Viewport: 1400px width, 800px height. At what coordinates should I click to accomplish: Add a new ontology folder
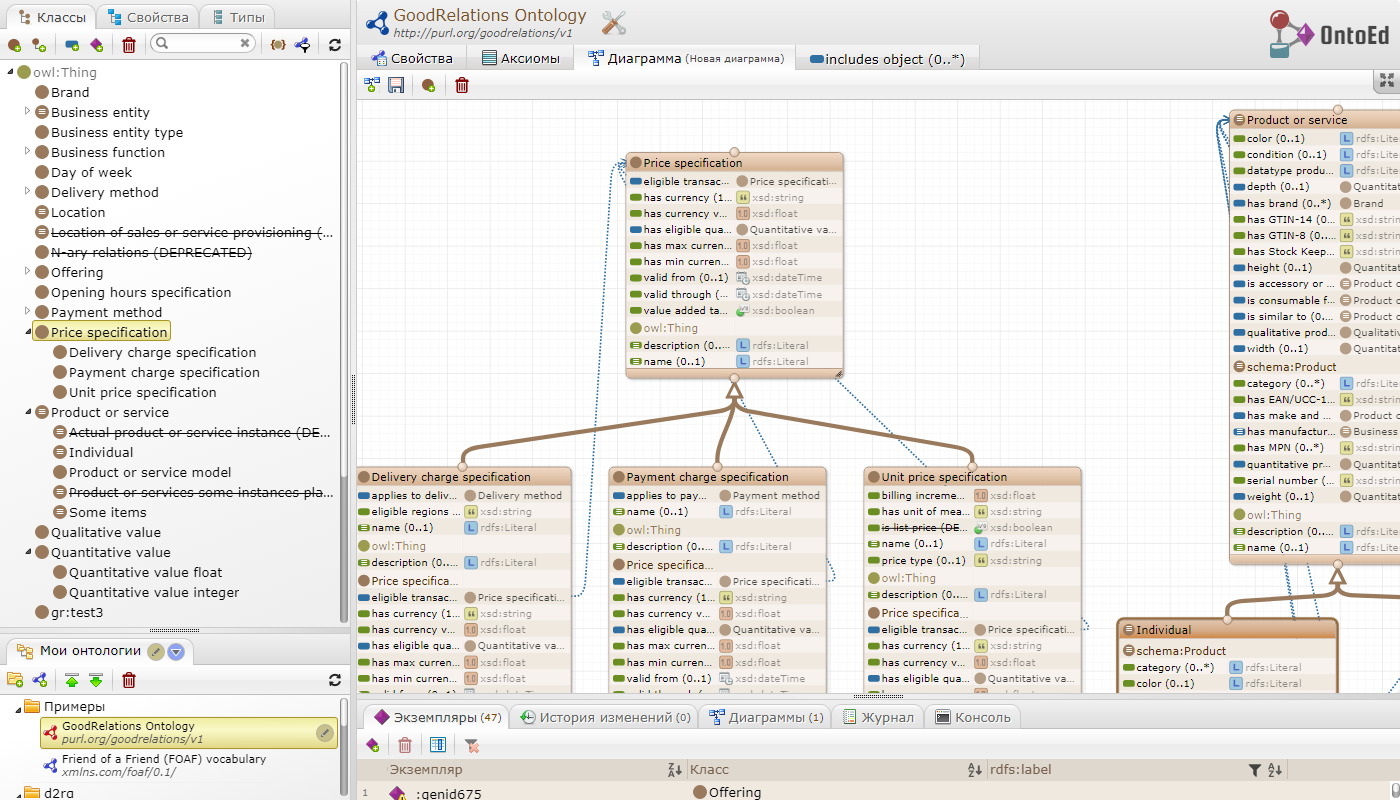[15, 680]
